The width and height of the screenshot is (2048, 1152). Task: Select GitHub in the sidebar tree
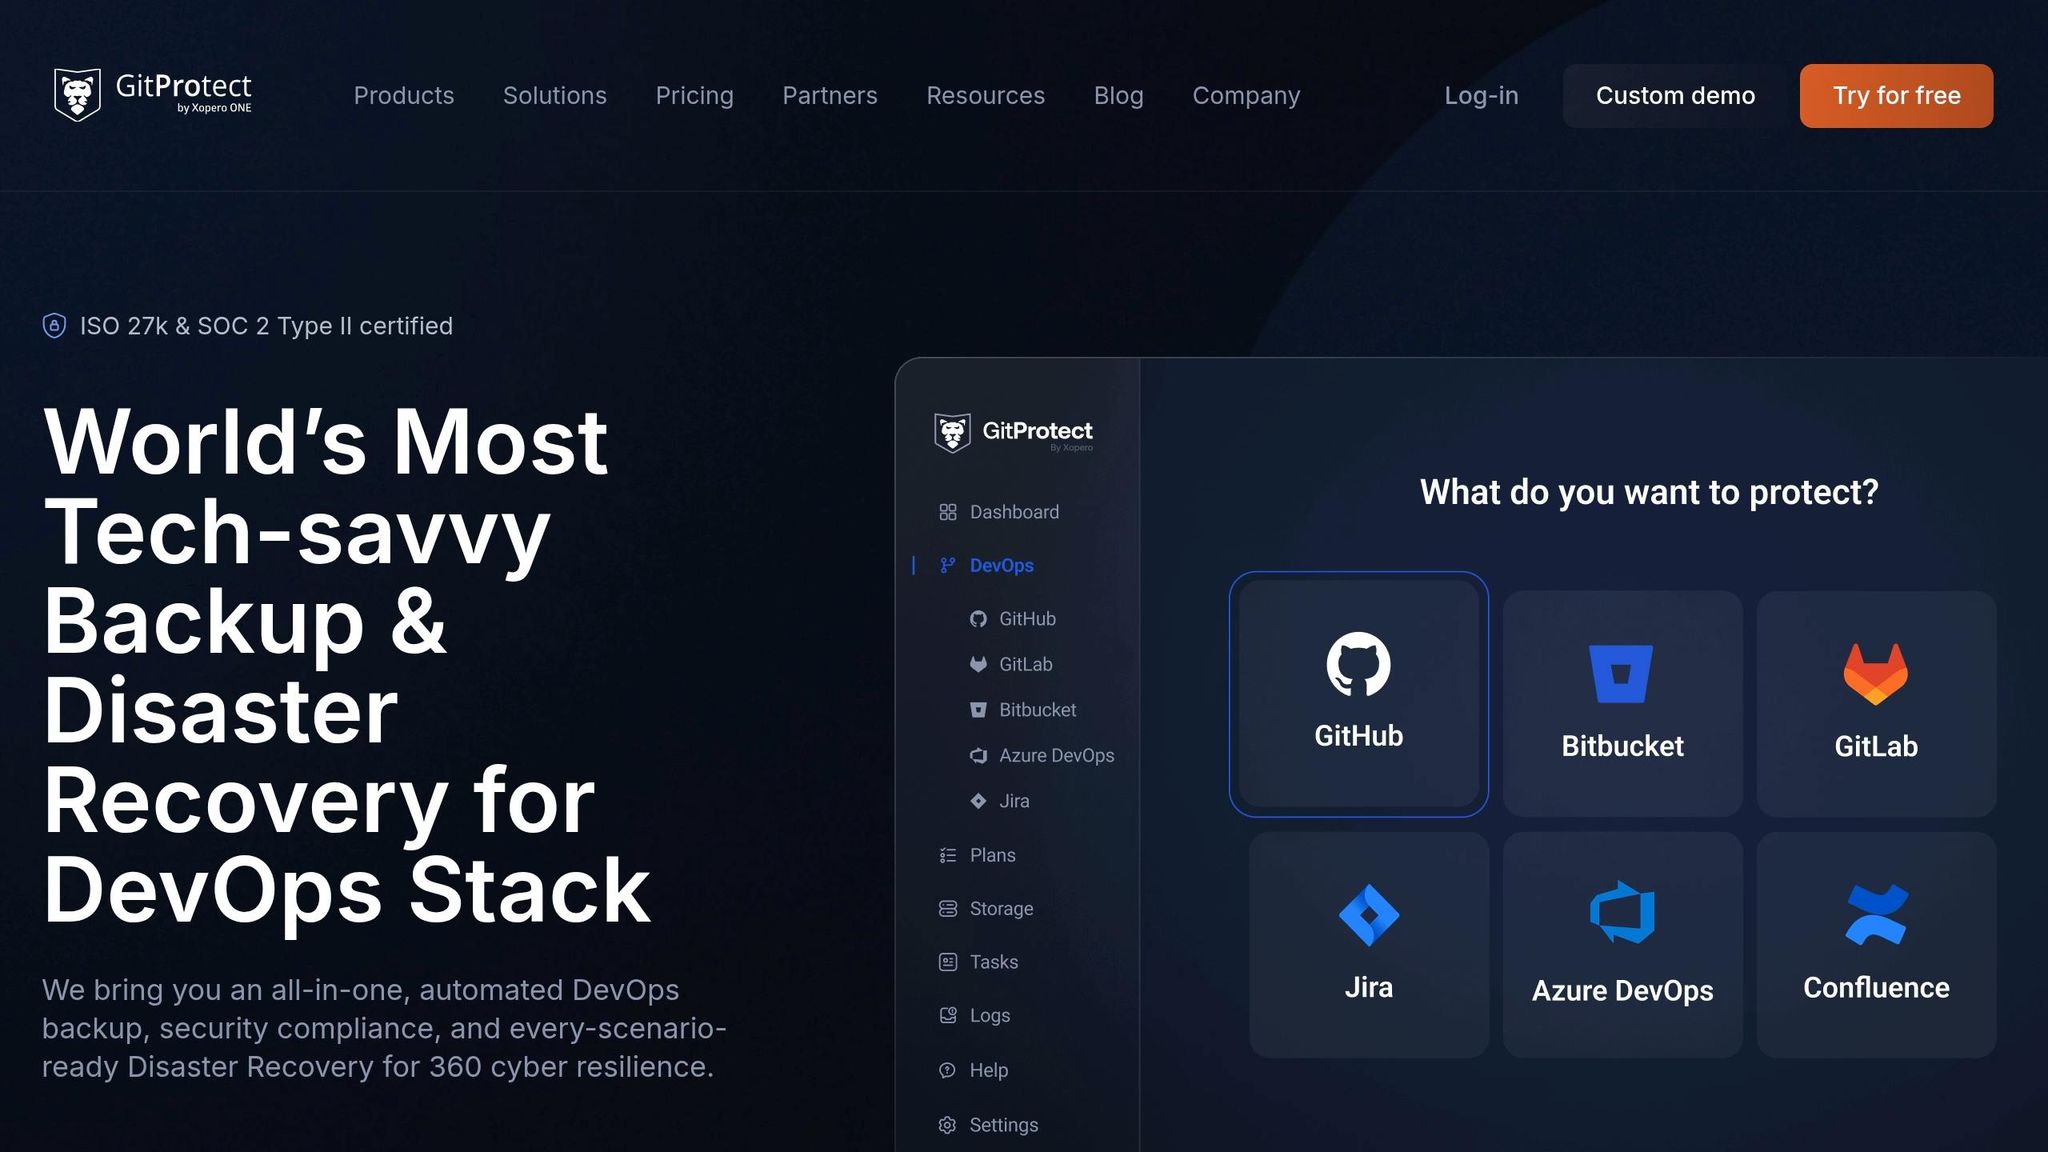[1026, 618]
